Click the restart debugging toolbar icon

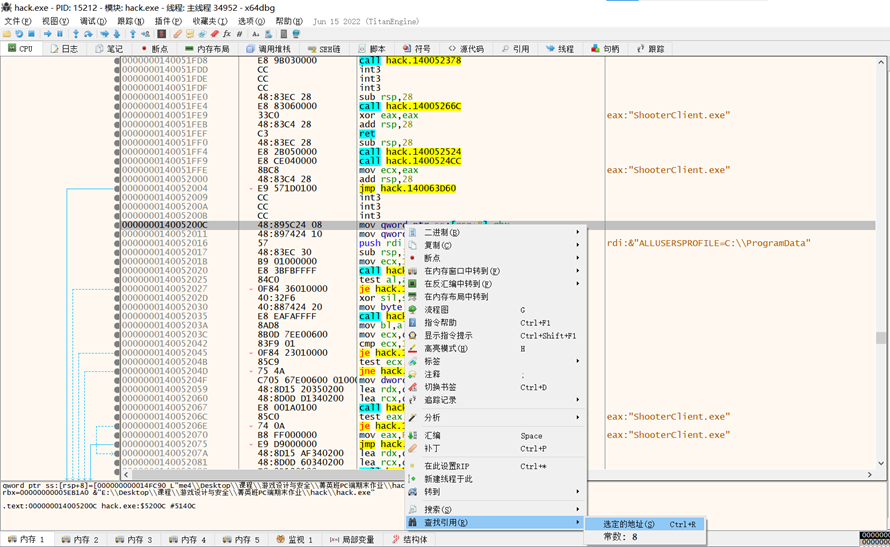click(19, 34)
